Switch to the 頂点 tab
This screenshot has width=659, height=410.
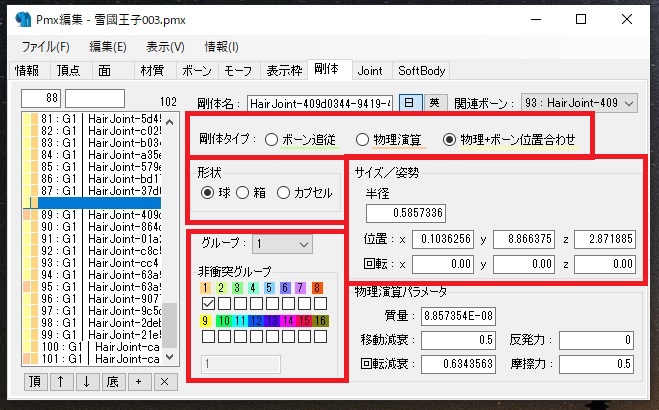[69, 71]
